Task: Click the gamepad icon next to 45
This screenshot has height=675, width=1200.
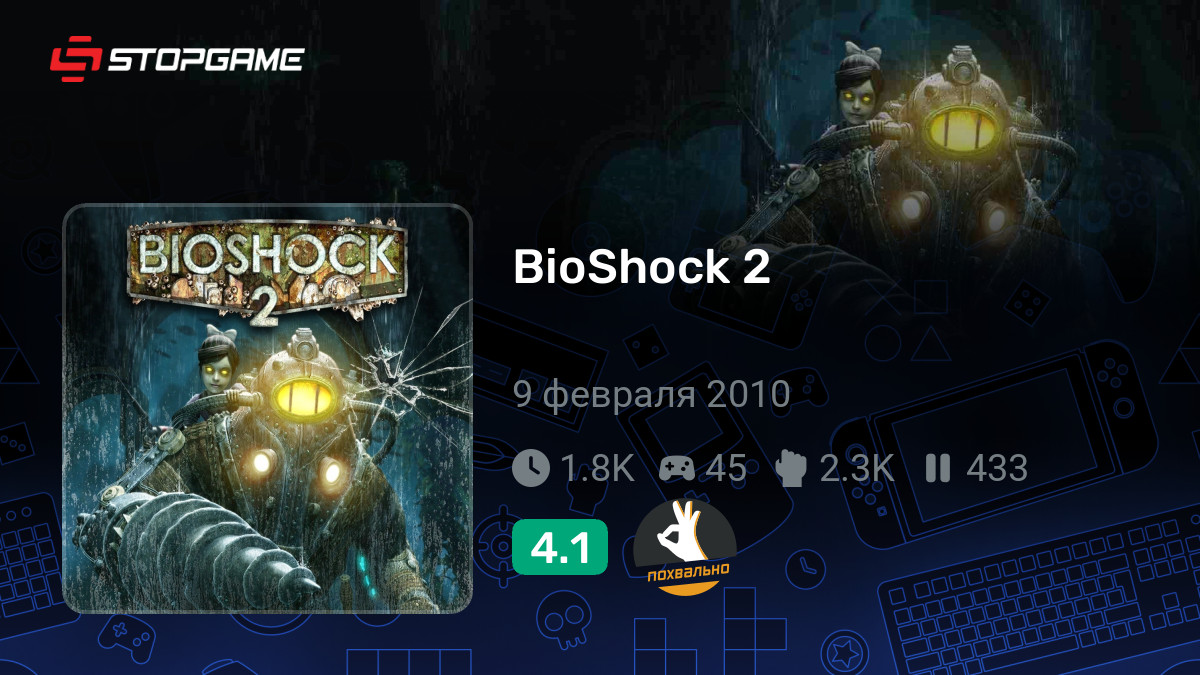Action: pos(677,468)
